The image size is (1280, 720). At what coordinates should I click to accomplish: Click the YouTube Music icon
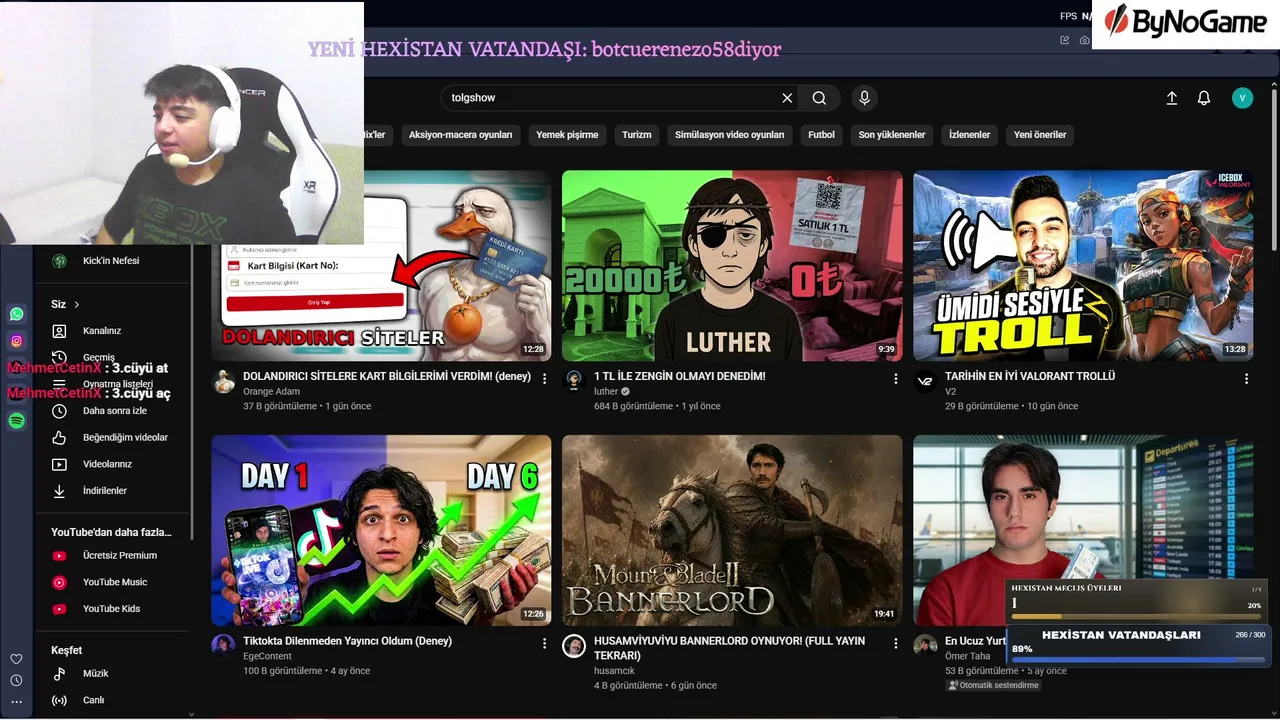pyautogui.click(x=59, y=582)
